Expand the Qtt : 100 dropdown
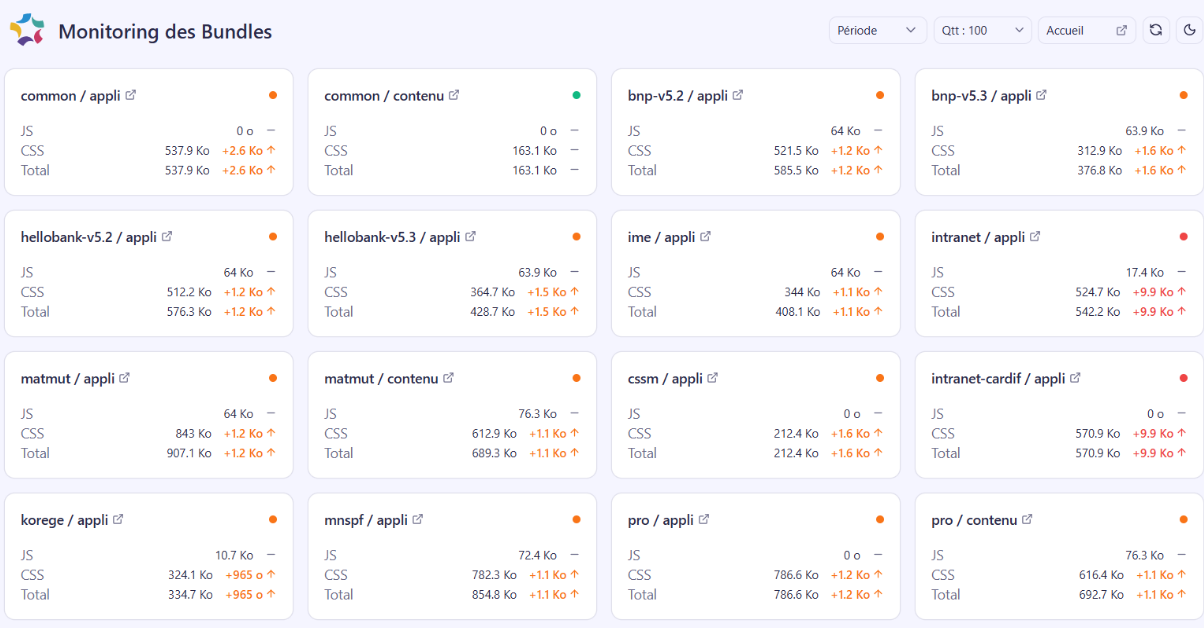 pos(983,31)
